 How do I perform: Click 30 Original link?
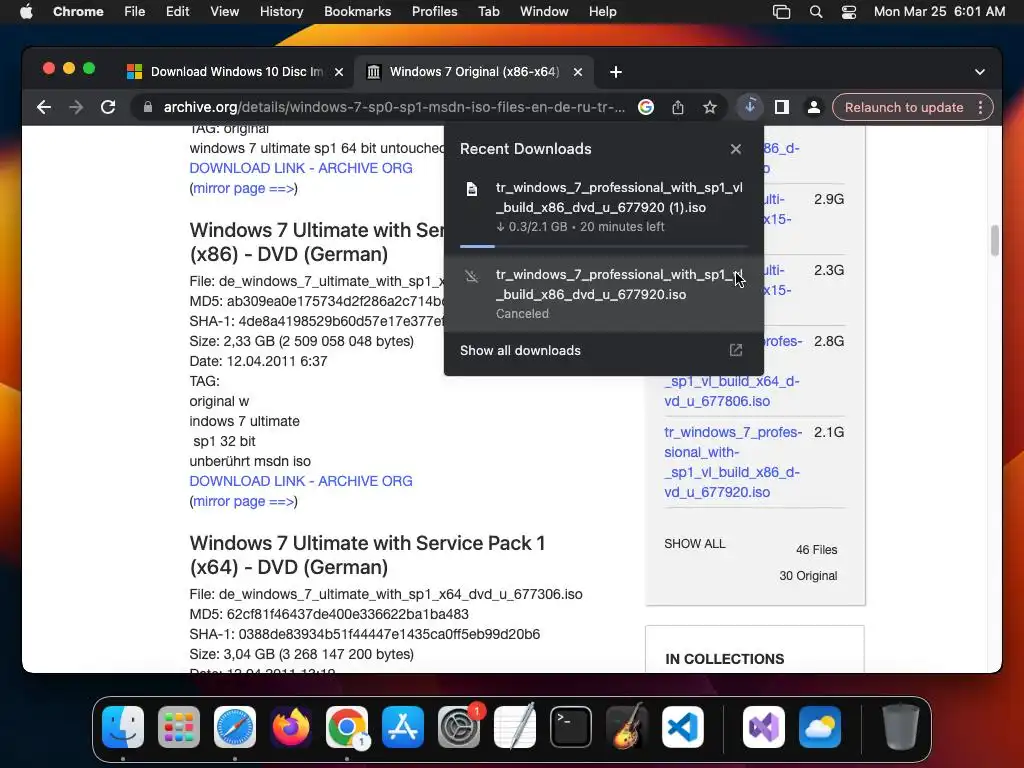pos(808,575)
